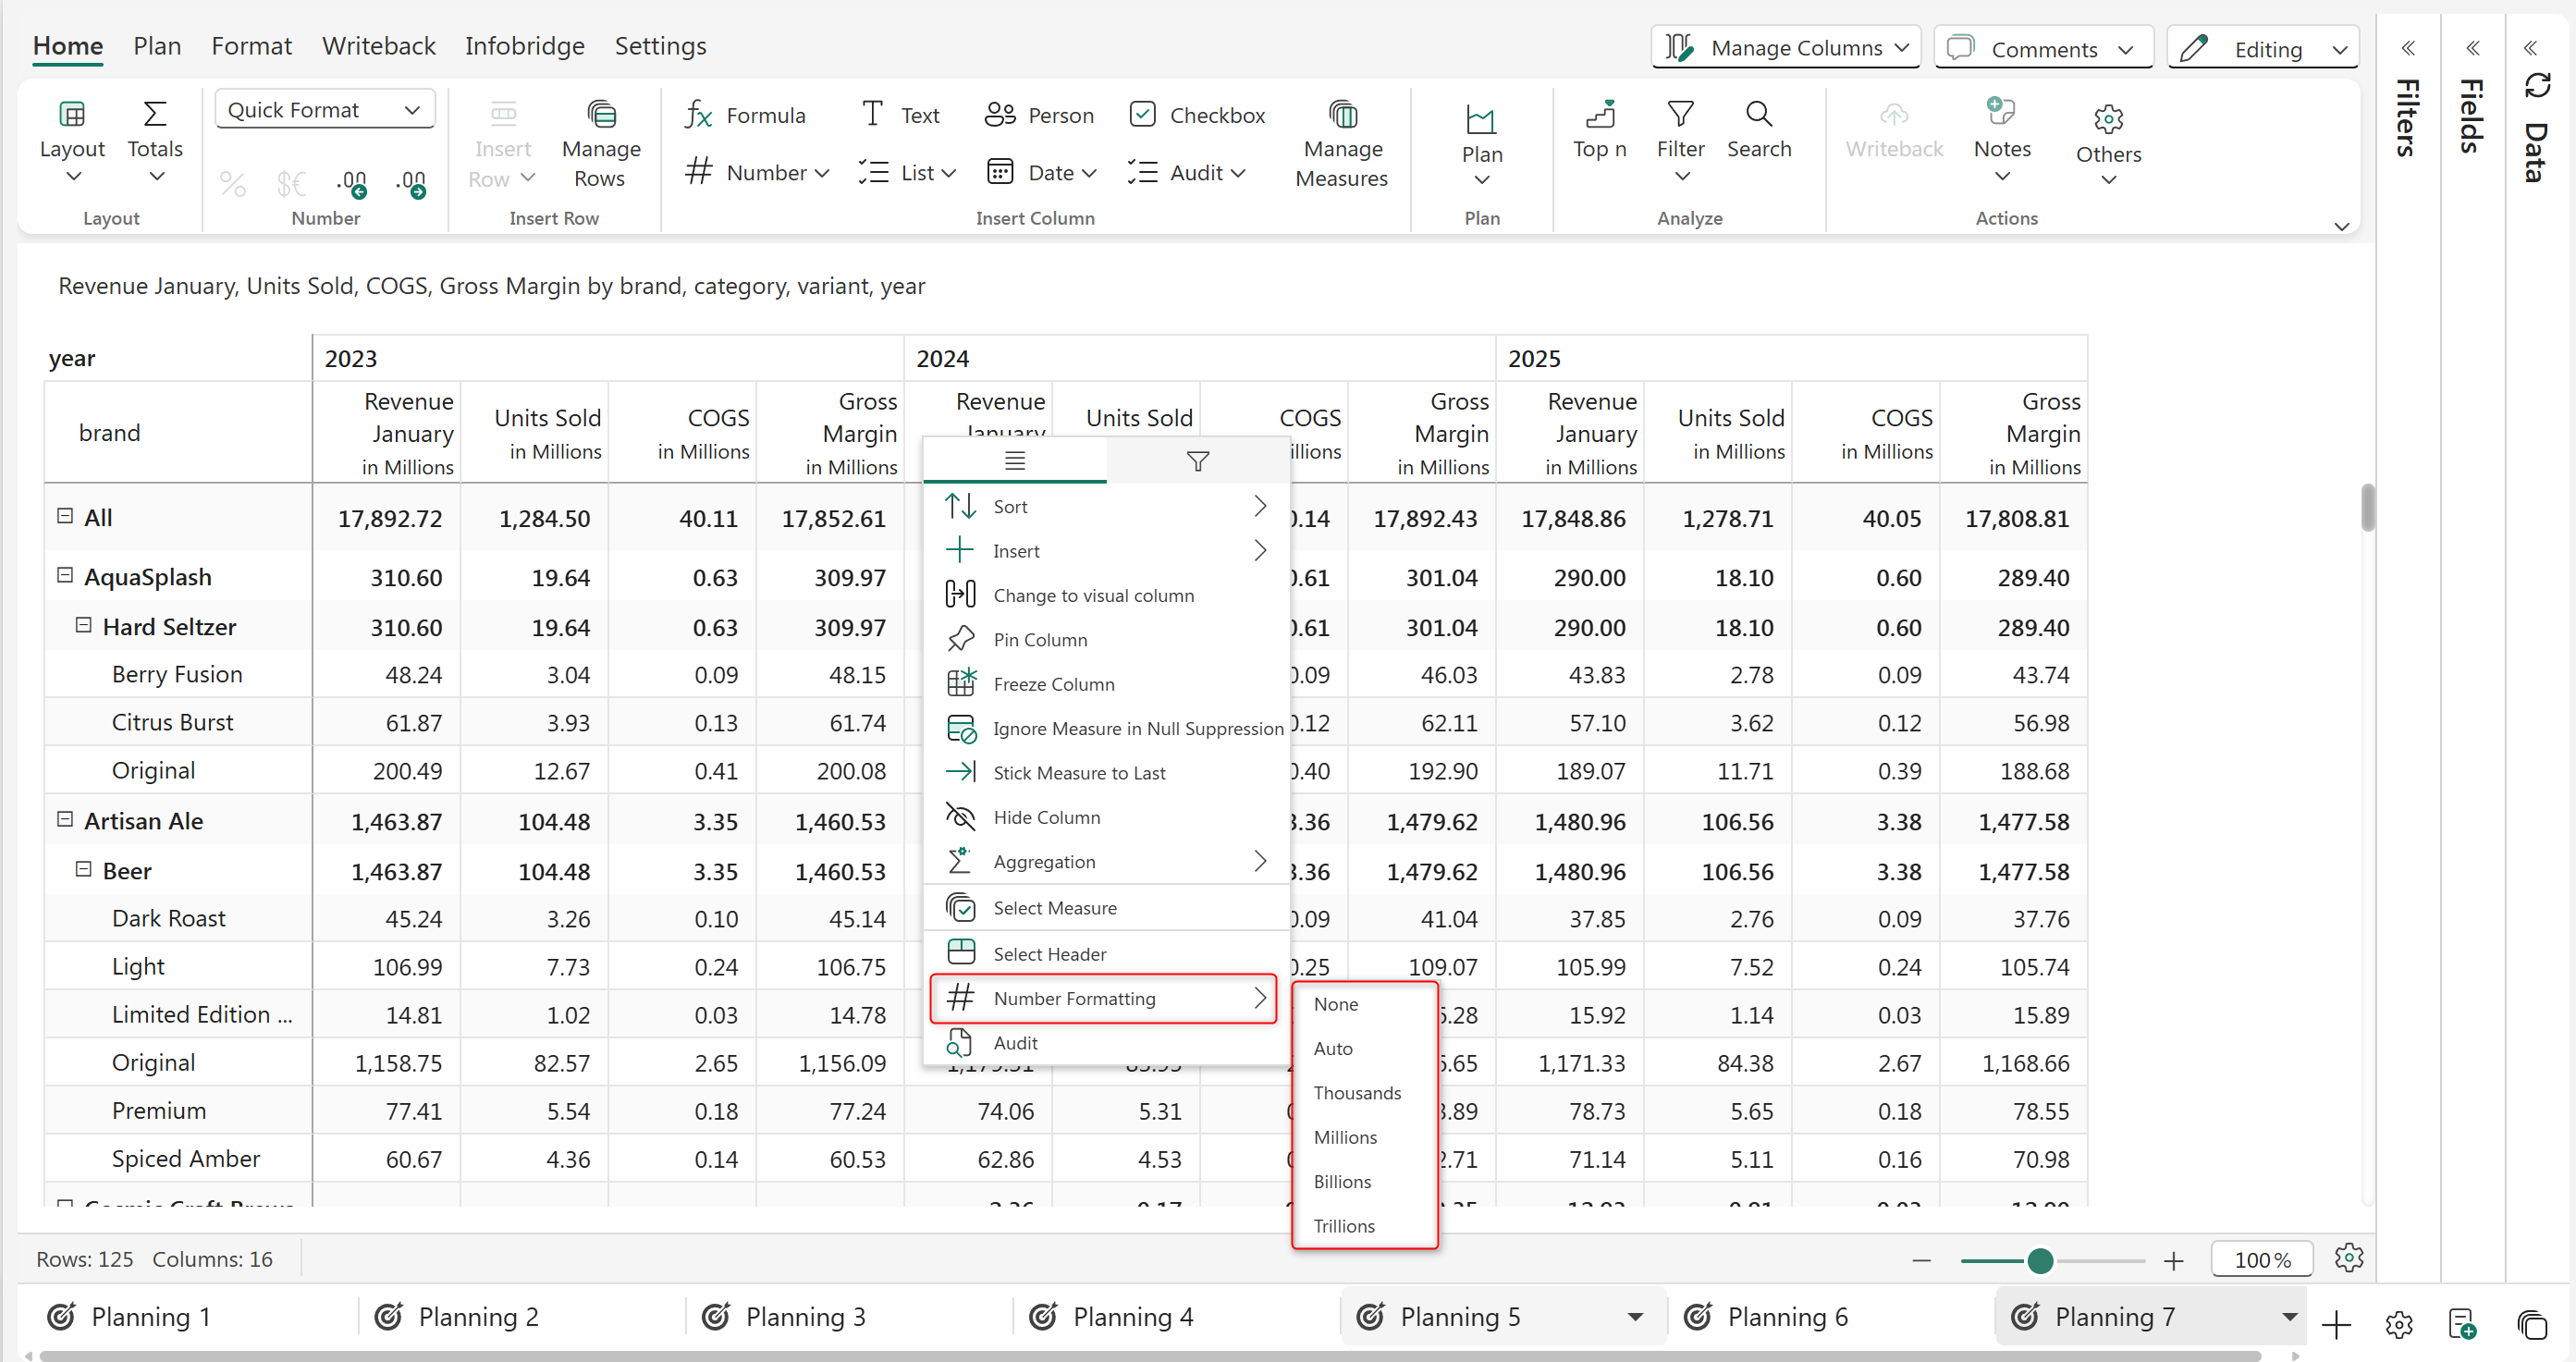Click the Formula fx icon

click(698, 115)
